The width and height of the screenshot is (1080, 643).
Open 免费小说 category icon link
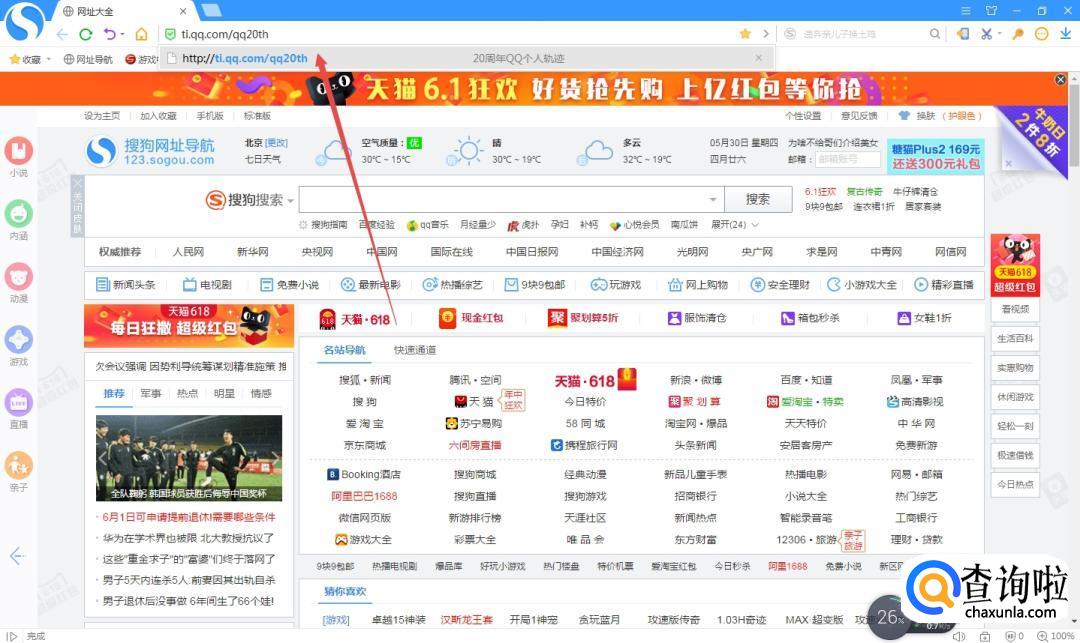(289, 284)
